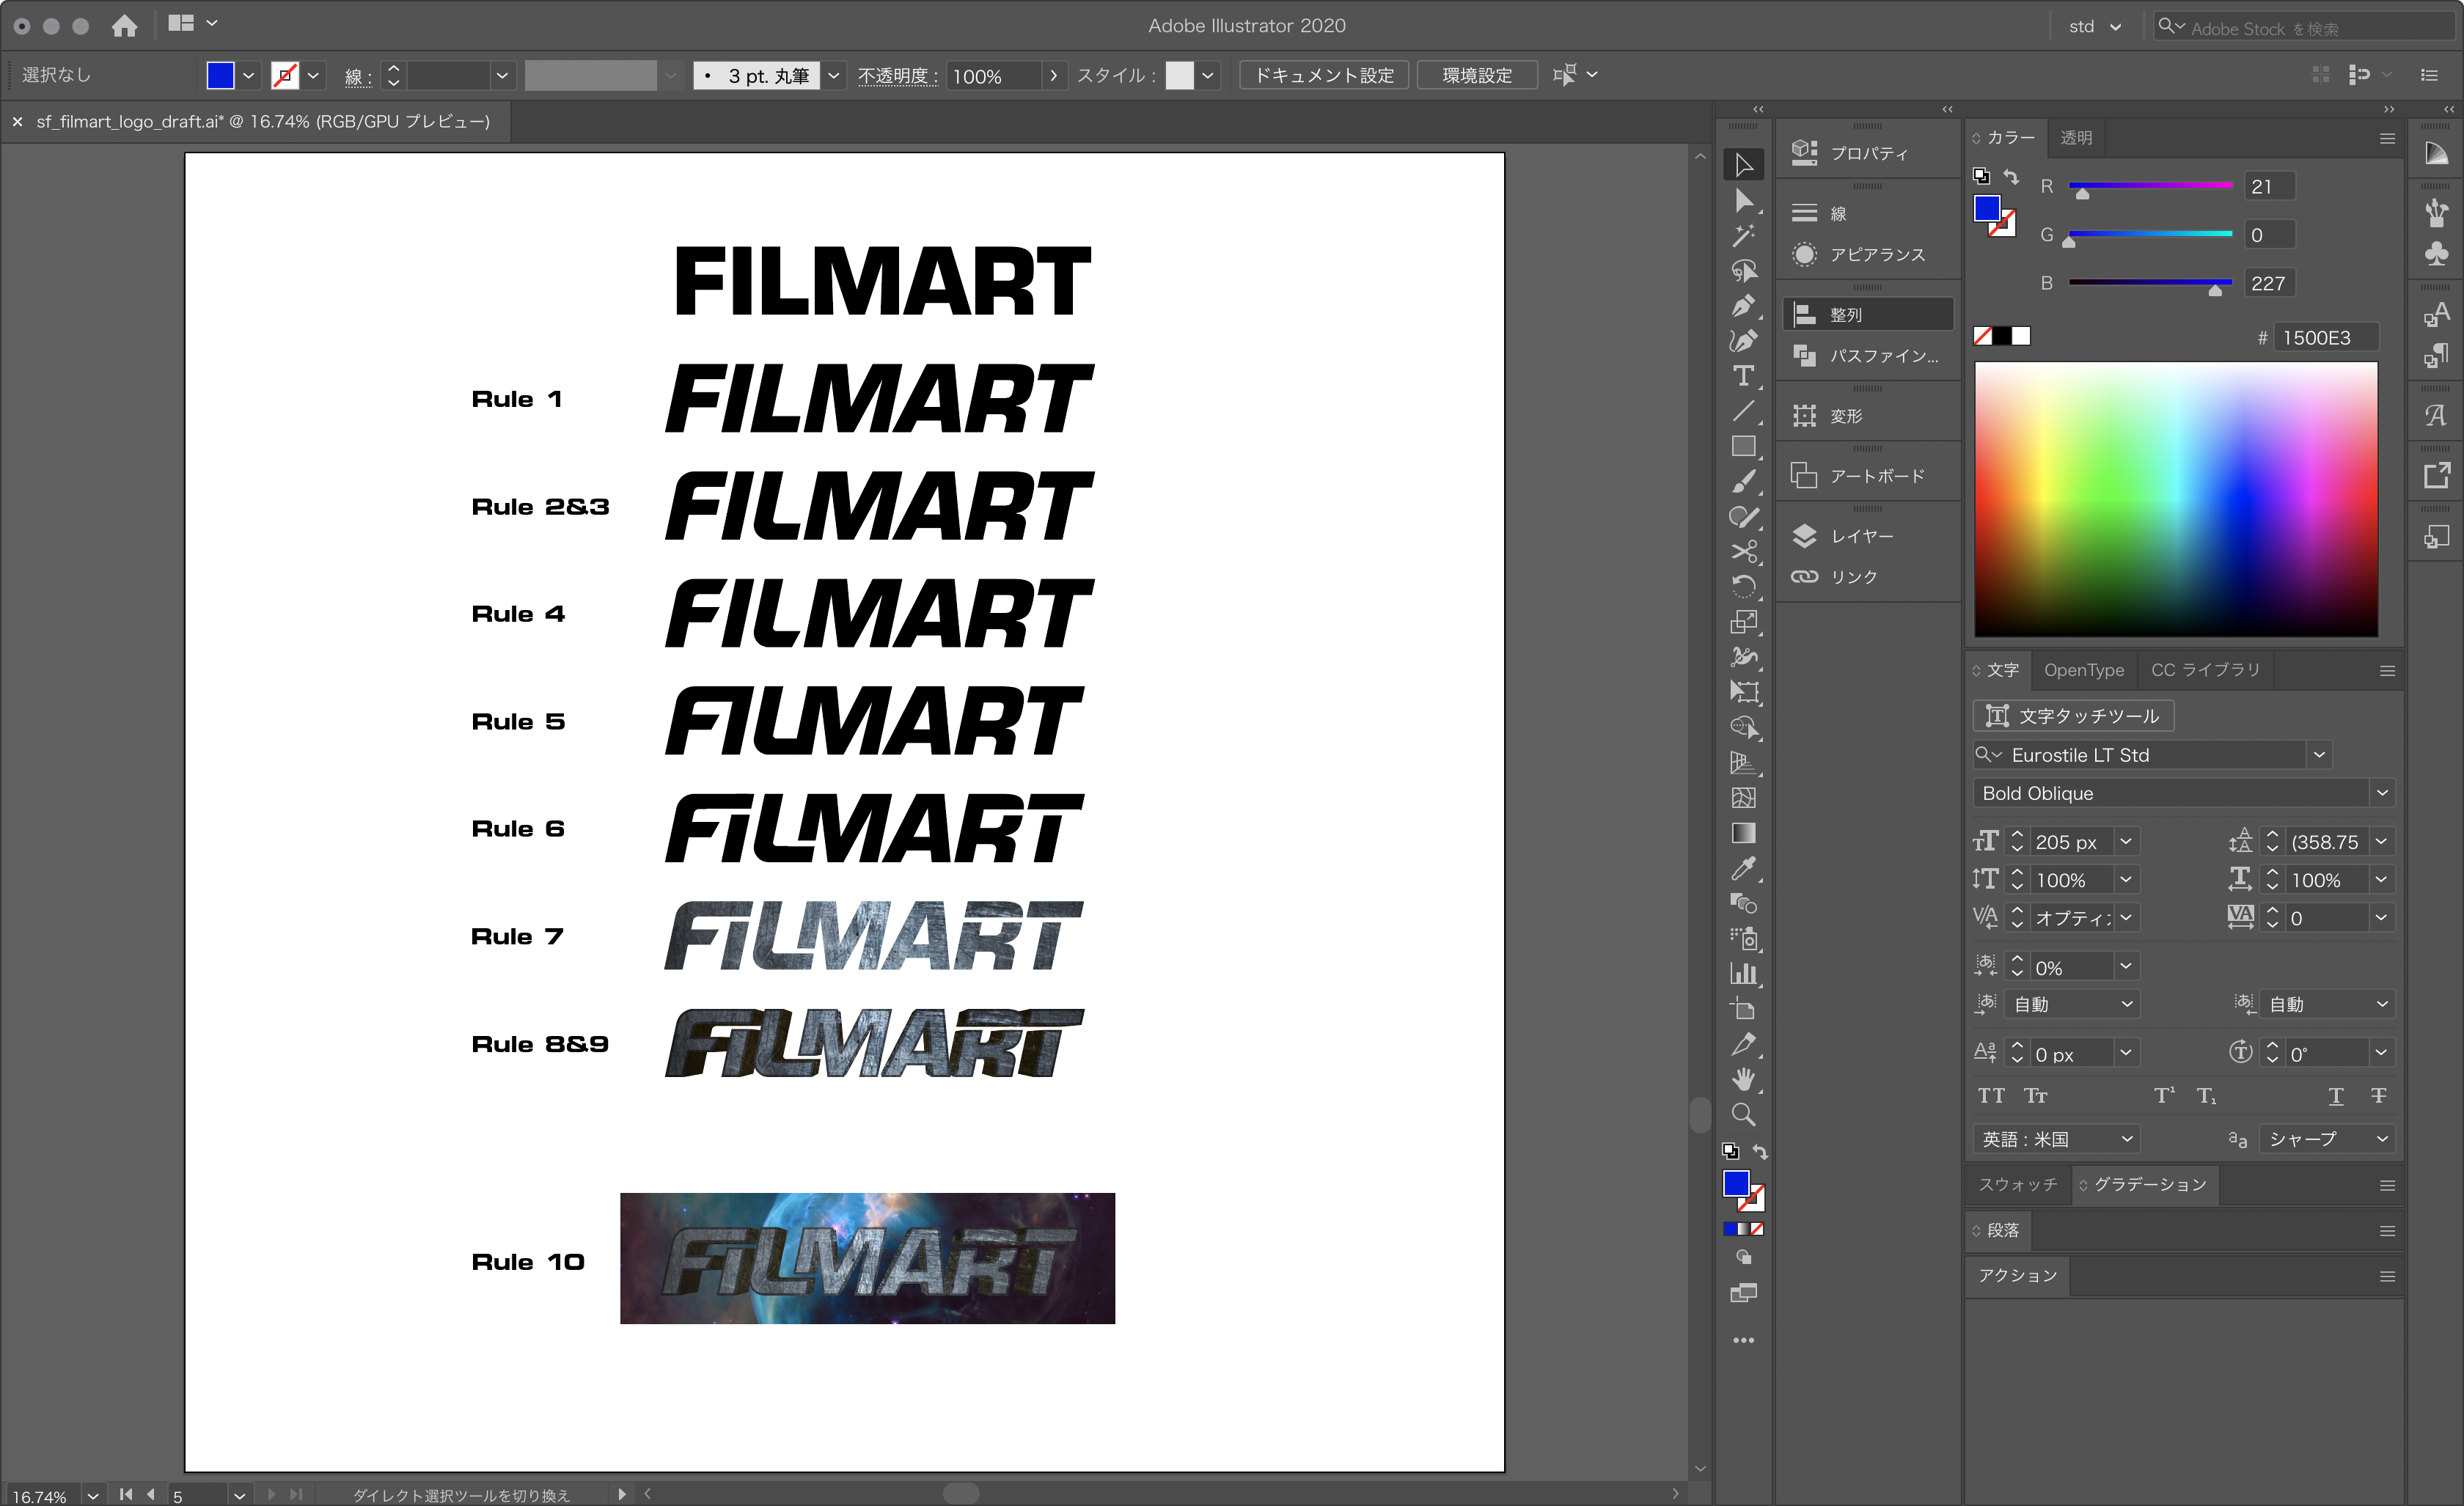Viewport: 2464px width, 1506px height.
Task: Open the font family Eurostile LT Std dropdown
Action: (2319, 755)
